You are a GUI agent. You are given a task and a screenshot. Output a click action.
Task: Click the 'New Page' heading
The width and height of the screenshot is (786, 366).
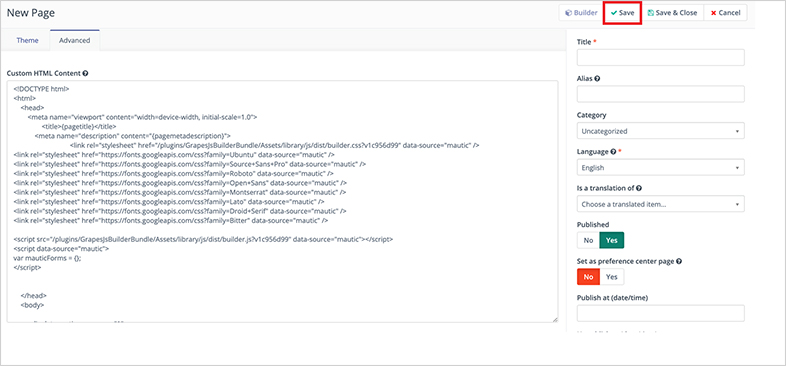coord(31,13)
